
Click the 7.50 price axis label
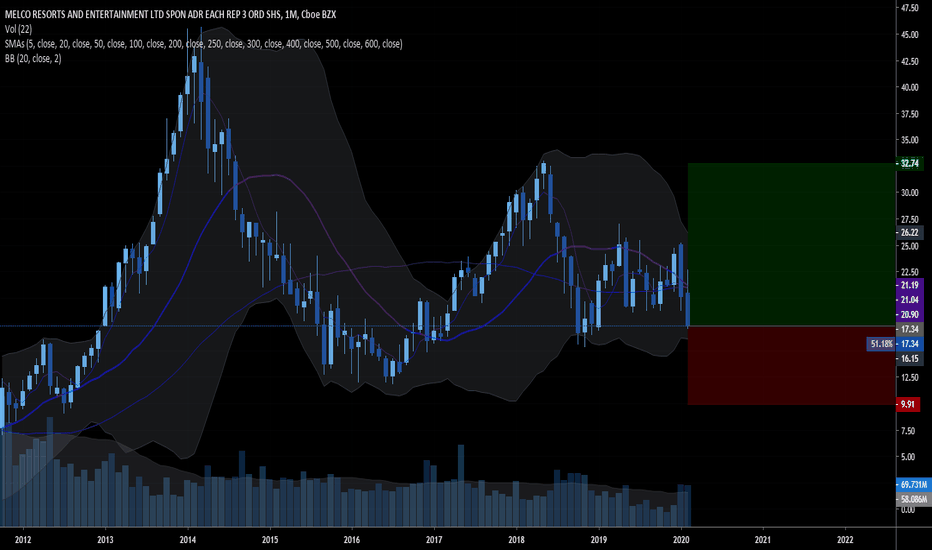[x=908, y=430]
